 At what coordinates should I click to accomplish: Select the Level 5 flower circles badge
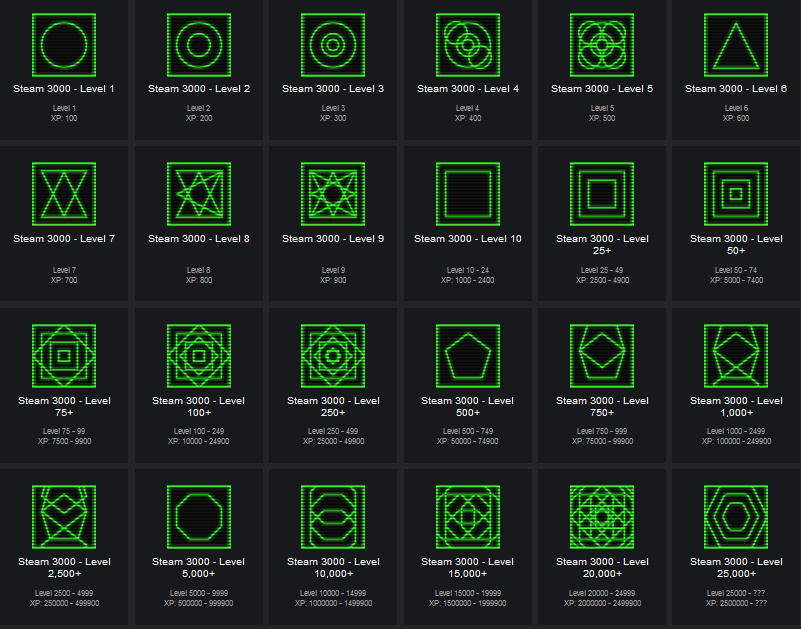[x=602, y=45]
